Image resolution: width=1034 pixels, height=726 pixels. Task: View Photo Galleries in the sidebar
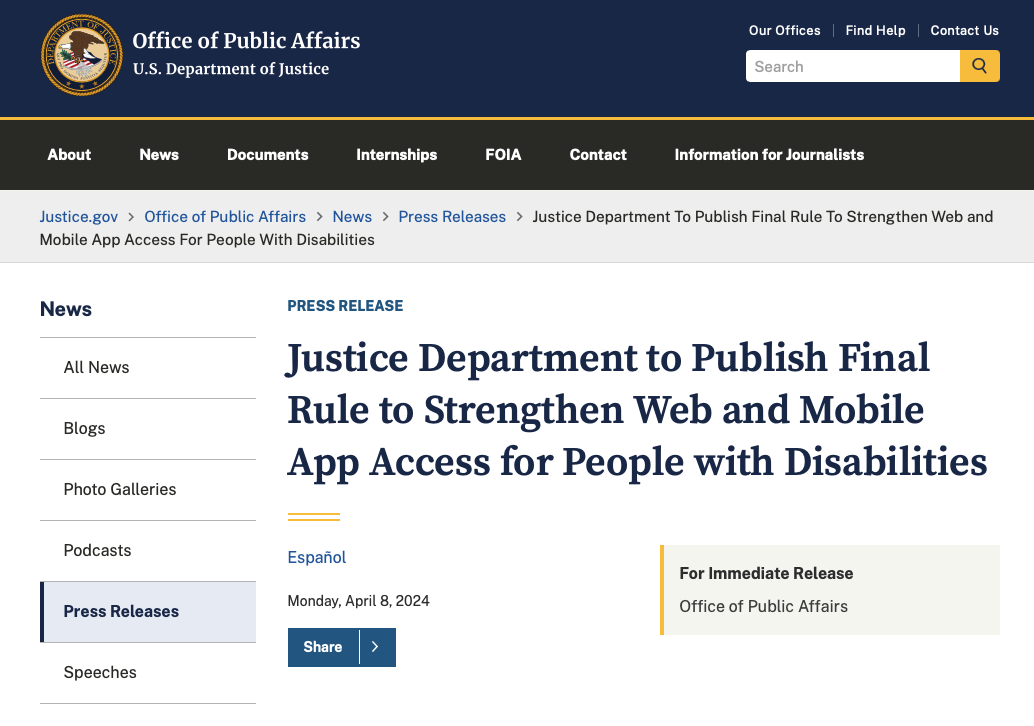tap(119, 489)
